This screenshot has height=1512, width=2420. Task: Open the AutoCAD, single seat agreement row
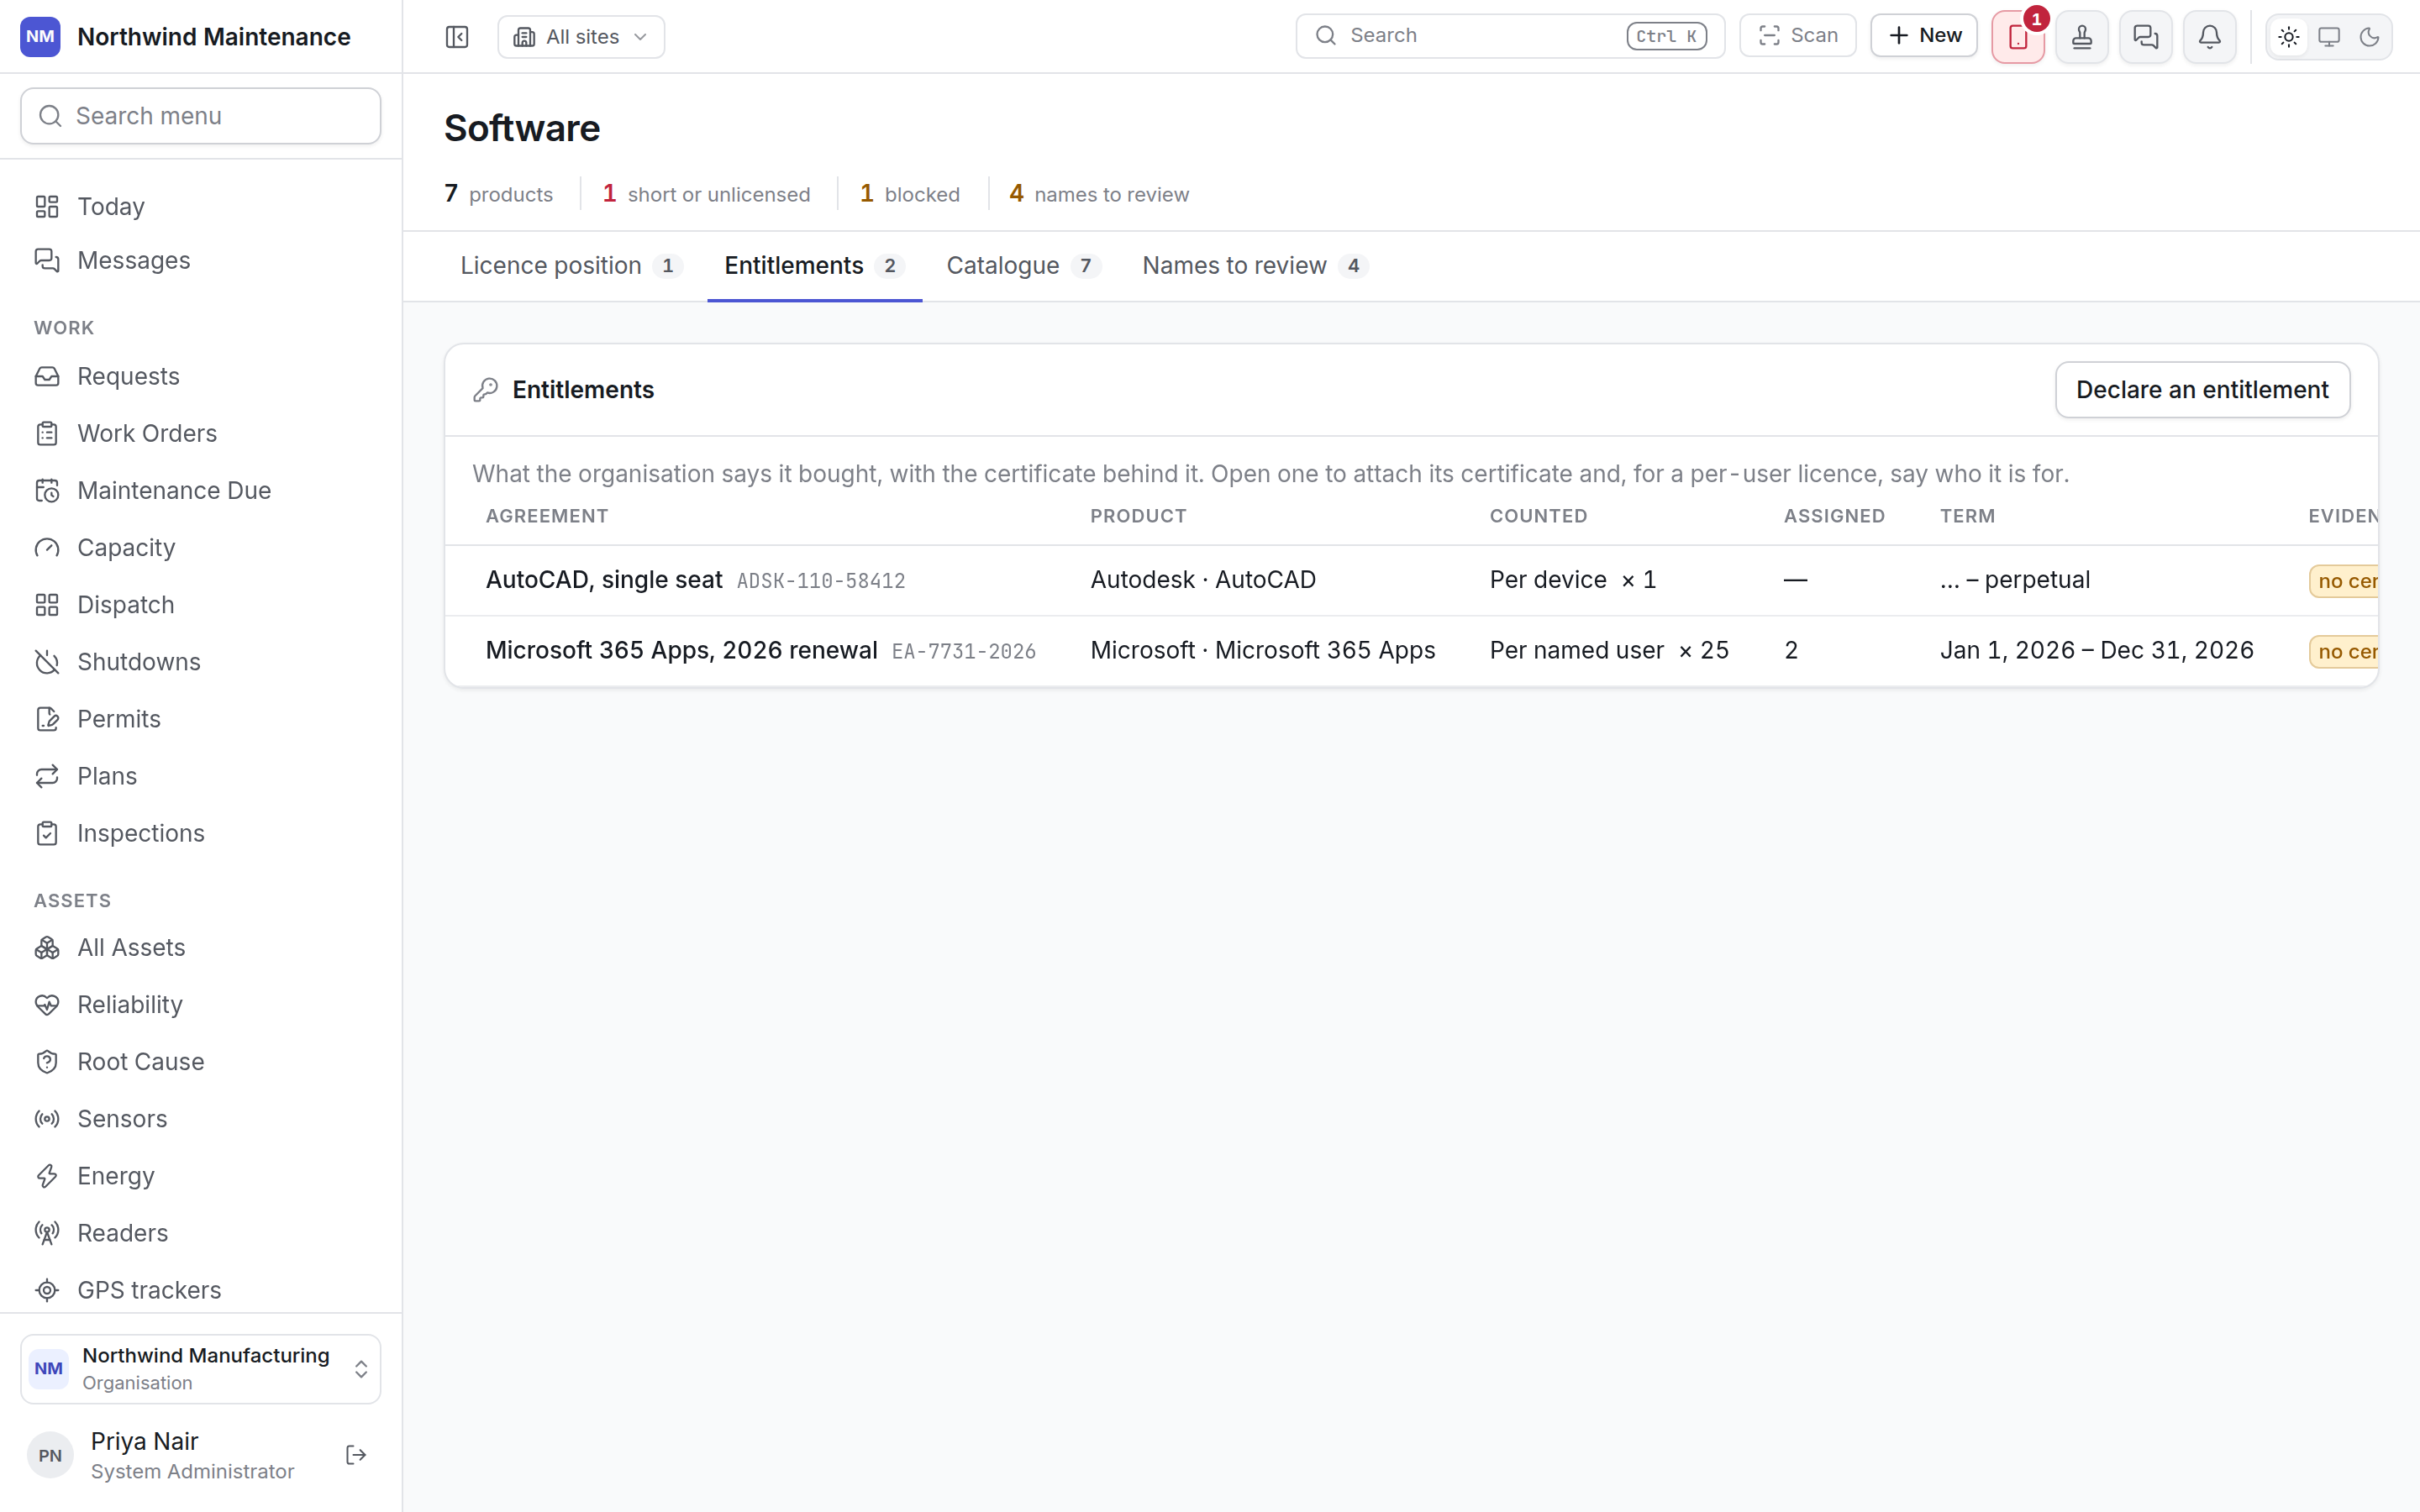tap(1411, 580)
